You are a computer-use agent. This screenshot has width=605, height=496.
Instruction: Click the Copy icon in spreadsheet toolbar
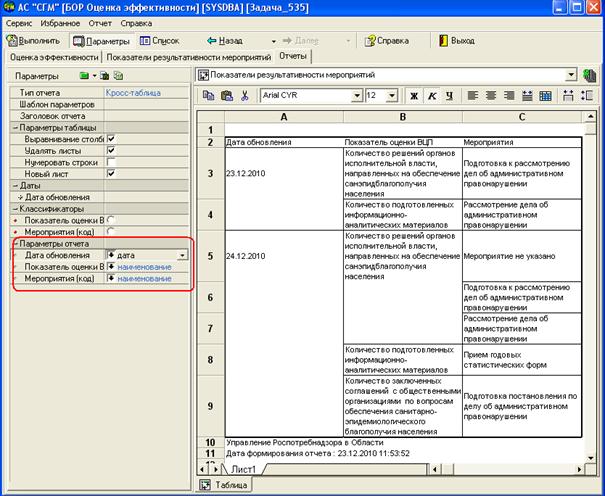click(208, 96)
